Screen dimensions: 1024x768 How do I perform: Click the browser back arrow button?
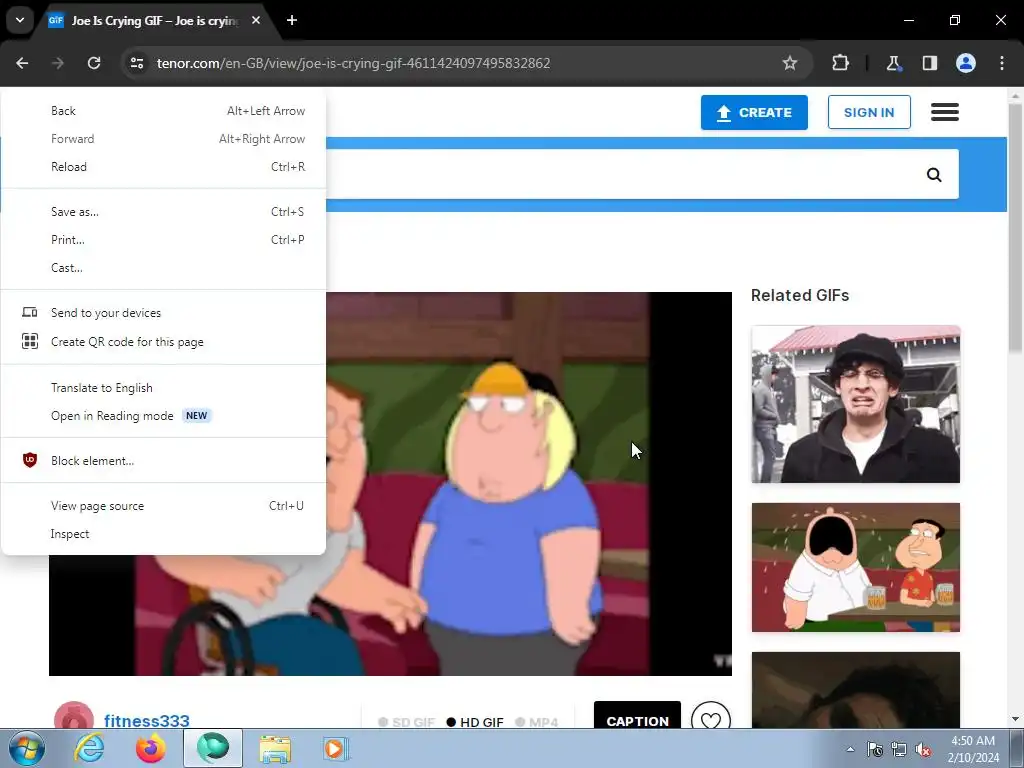22,63
